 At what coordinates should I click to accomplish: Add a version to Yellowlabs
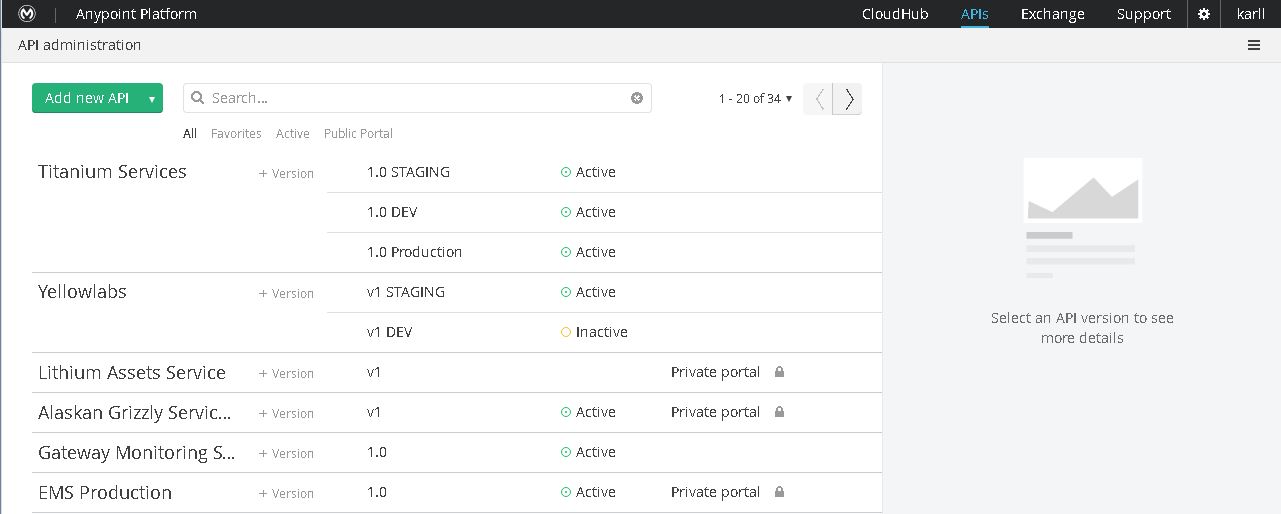point(287,294)
